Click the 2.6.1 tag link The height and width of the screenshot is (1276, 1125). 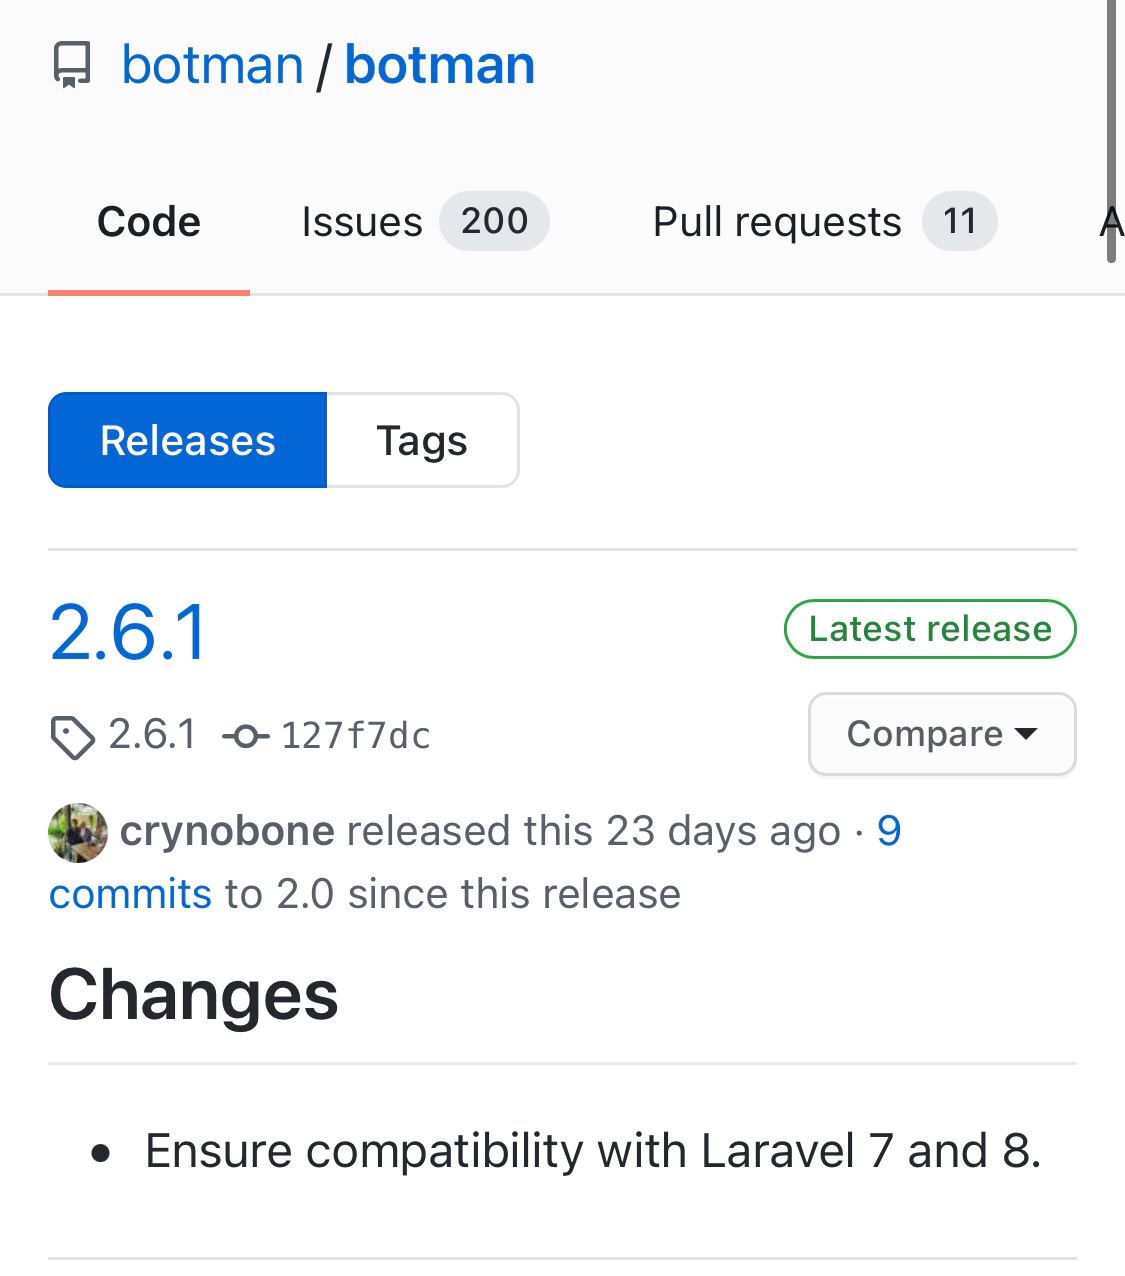click(152, 735)
